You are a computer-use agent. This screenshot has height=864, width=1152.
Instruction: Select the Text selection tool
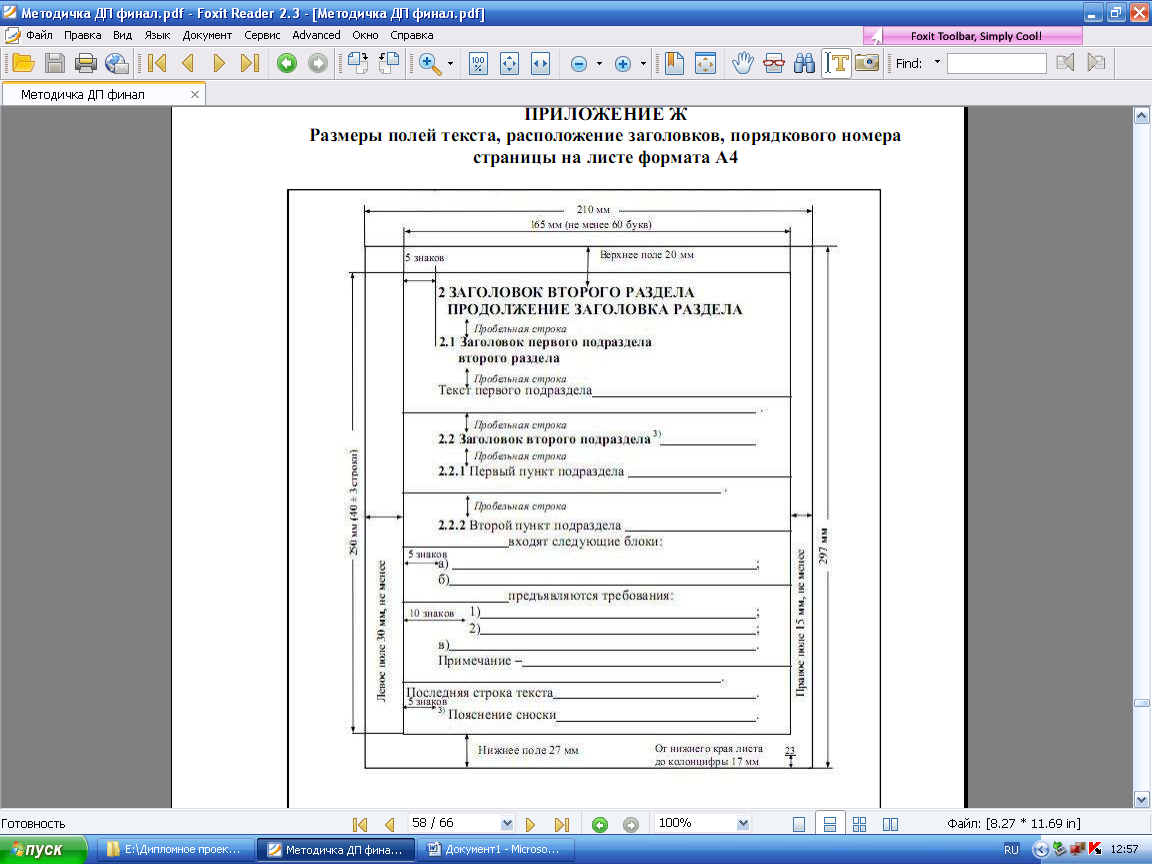[836, 64]
